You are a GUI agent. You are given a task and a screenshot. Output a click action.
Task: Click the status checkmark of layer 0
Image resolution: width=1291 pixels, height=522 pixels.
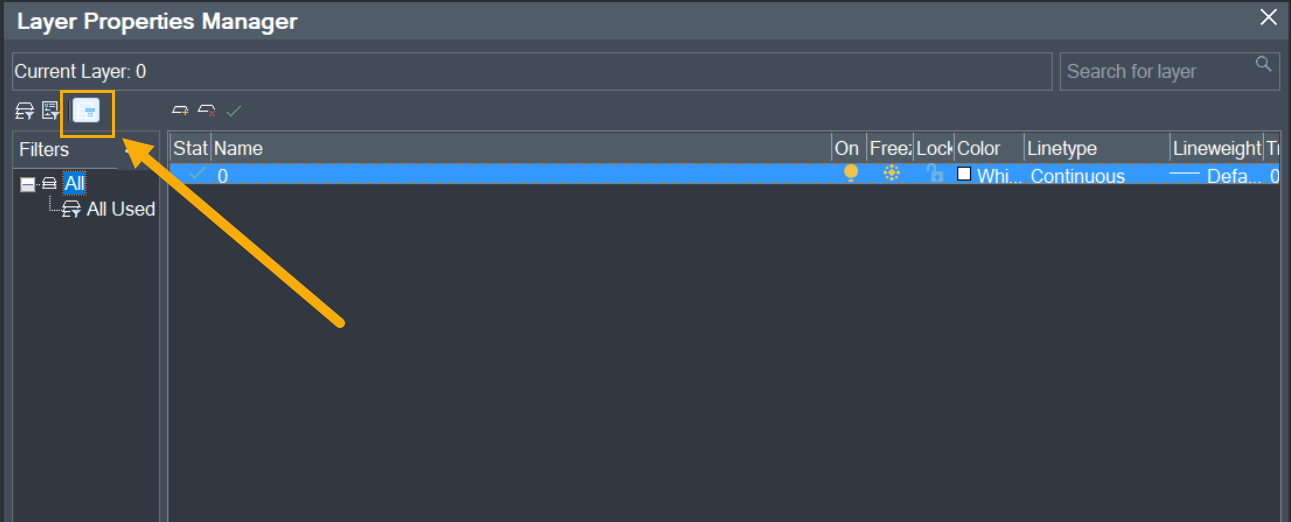[x=197, y=173]
